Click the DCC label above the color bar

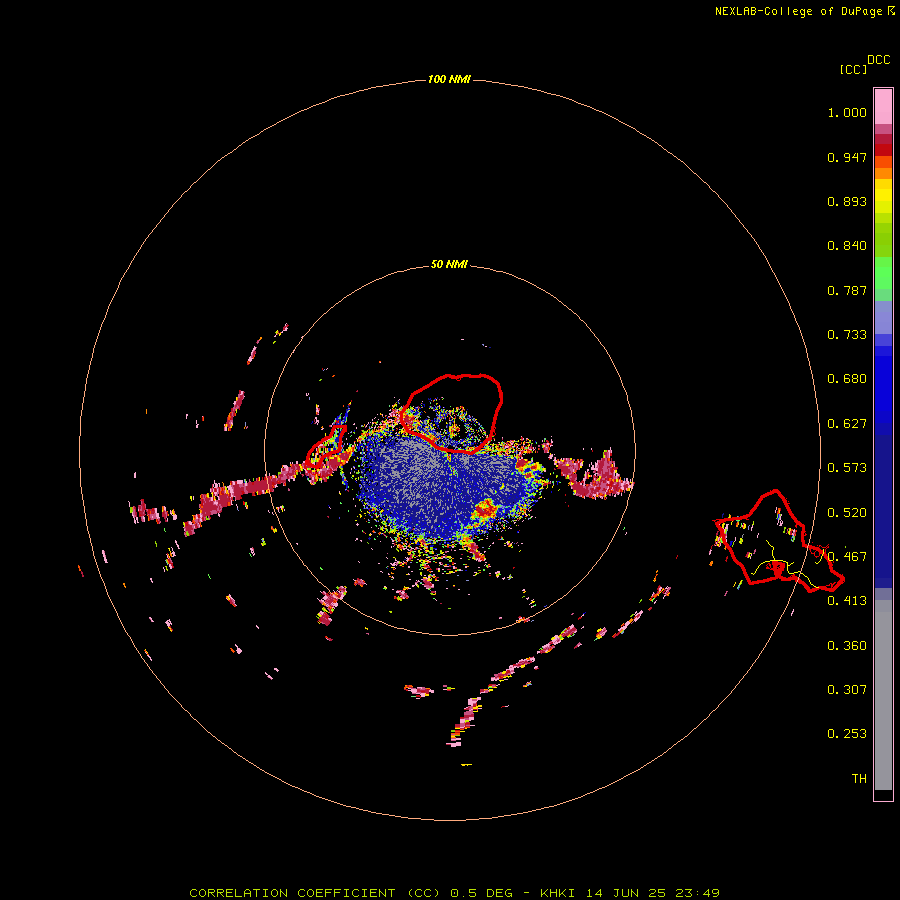pos(879,60)
